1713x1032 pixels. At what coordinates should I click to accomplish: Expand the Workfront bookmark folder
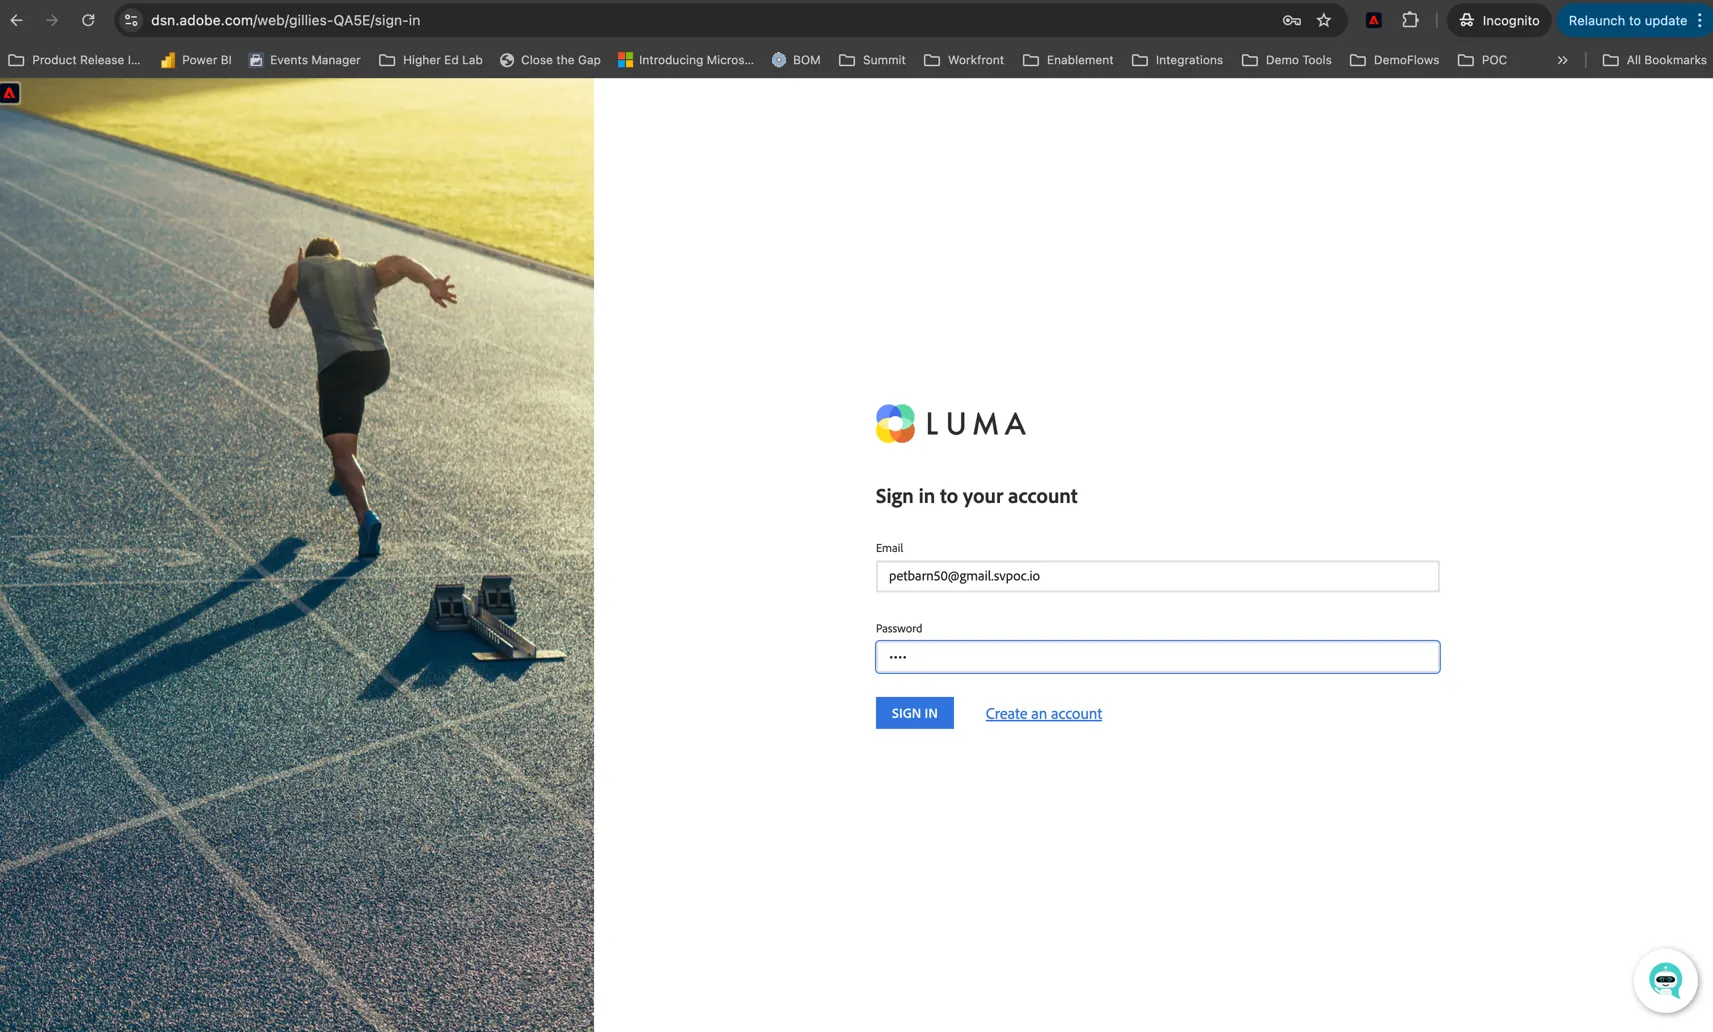coord(964,60)
